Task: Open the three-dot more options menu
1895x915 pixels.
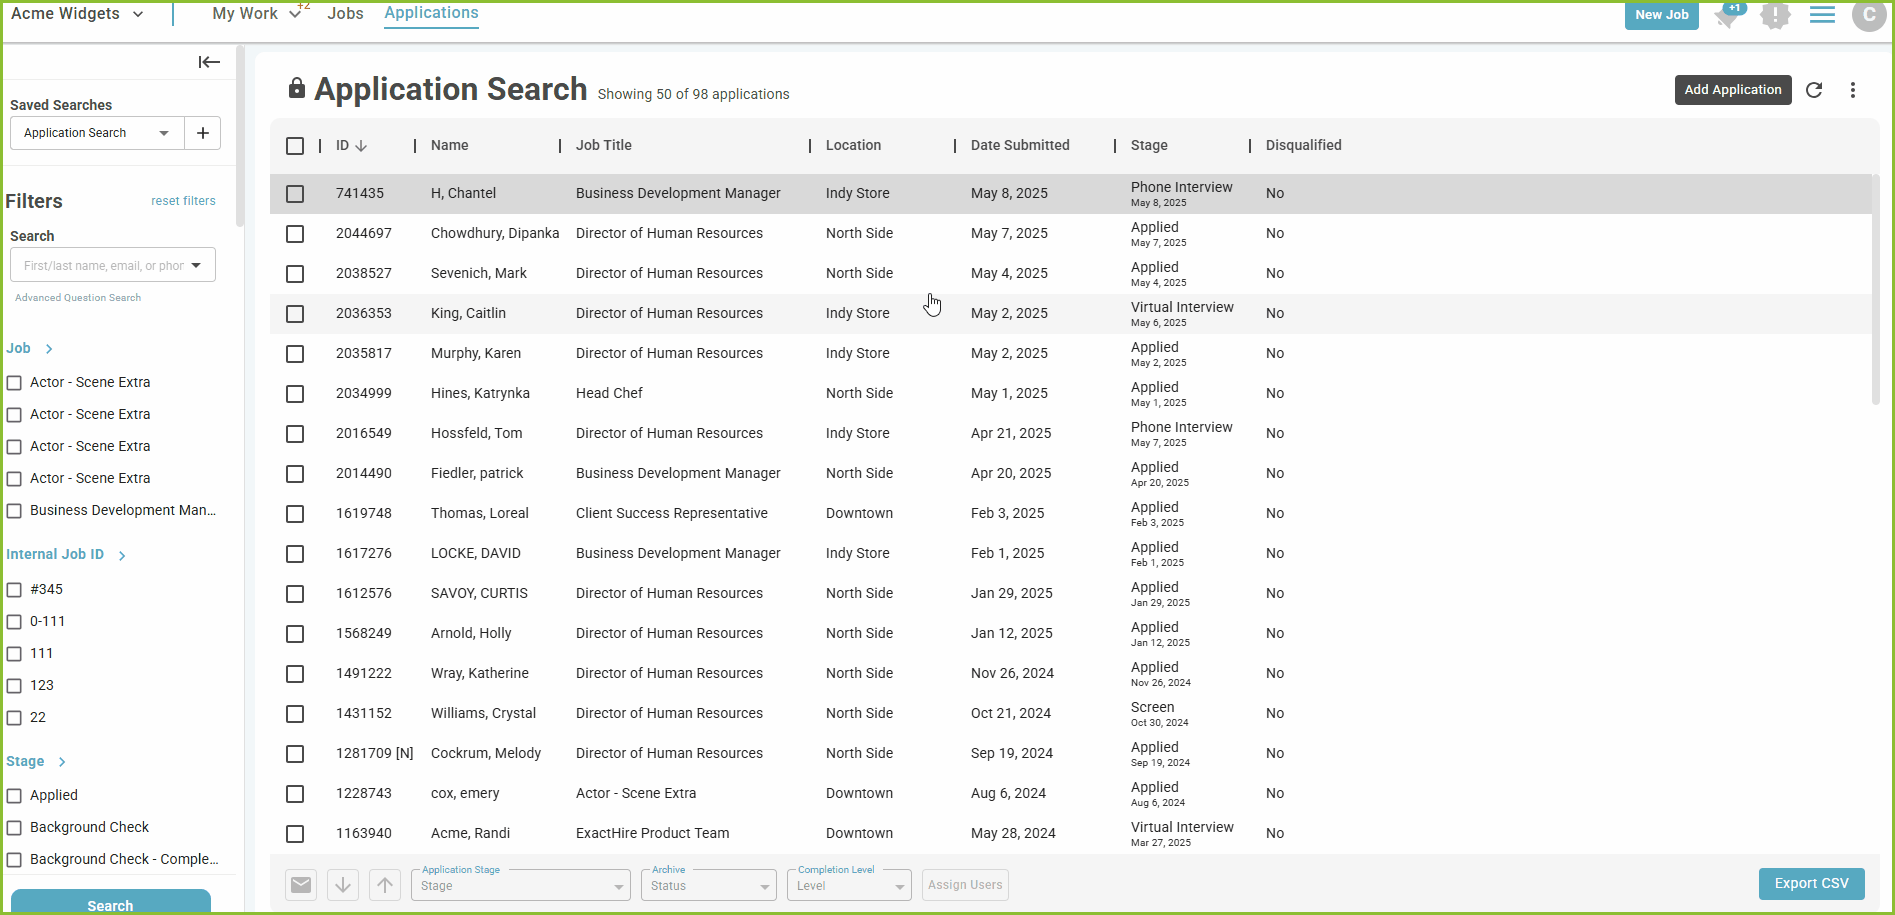Action: pos(1853,90)
